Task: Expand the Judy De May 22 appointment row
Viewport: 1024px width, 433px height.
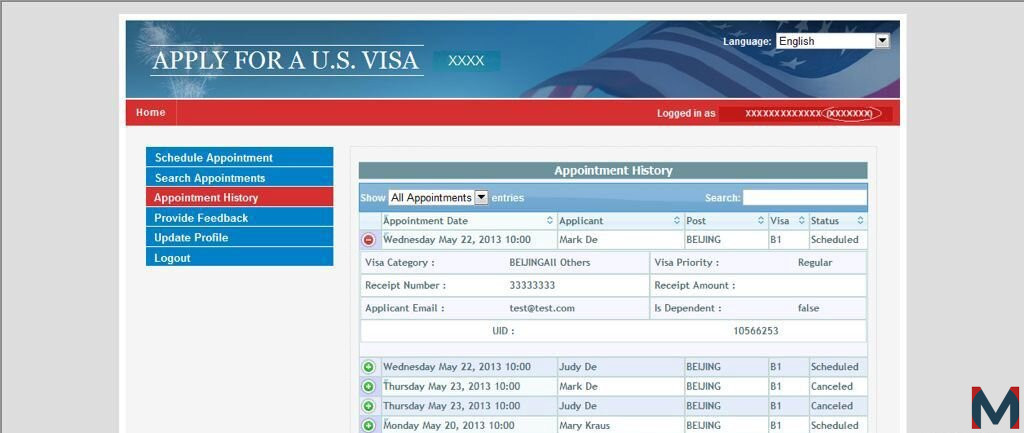Action: [x=368, y=367]
